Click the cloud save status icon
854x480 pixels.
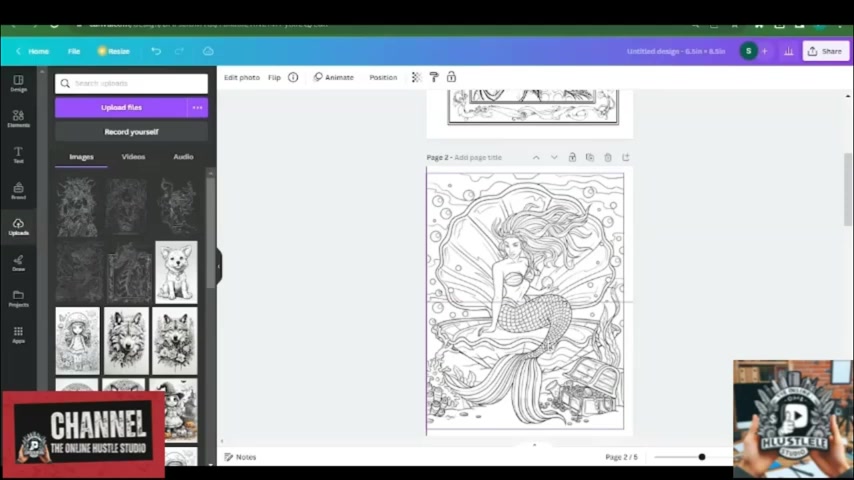pos(208,51)
